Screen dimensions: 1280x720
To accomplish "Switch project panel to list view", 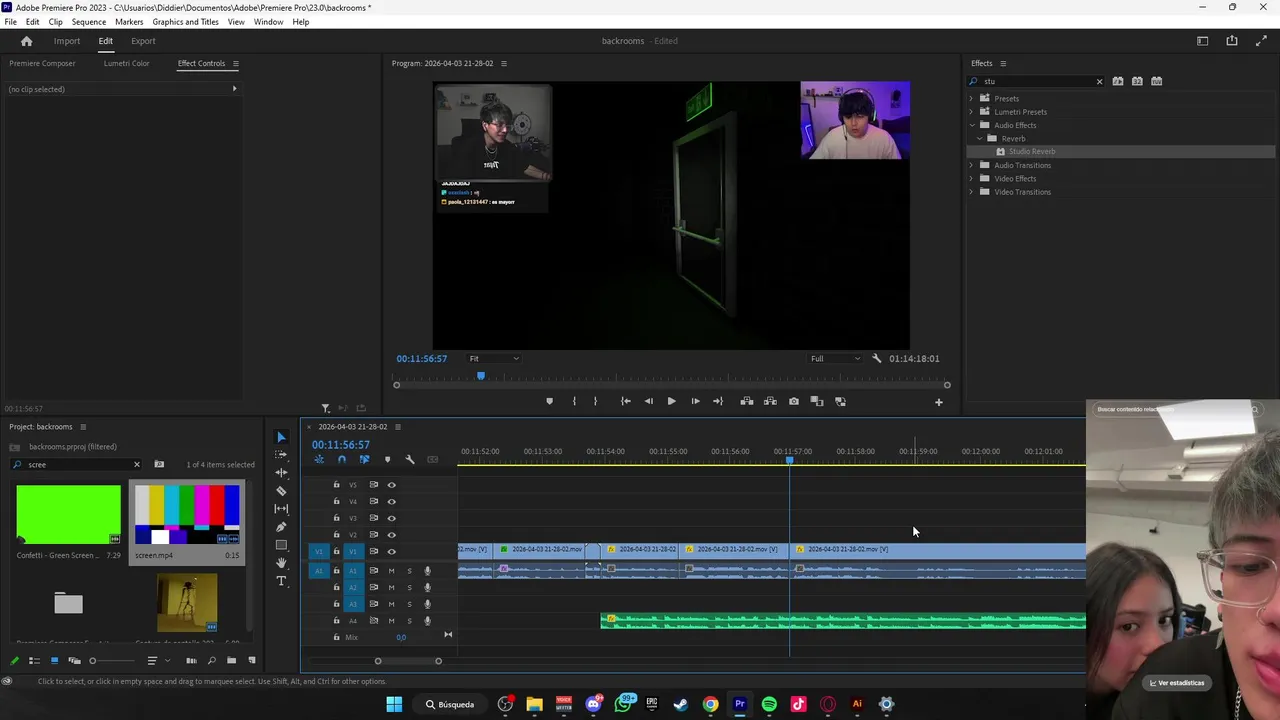I will pyautogui.click(x=34, y=660).
